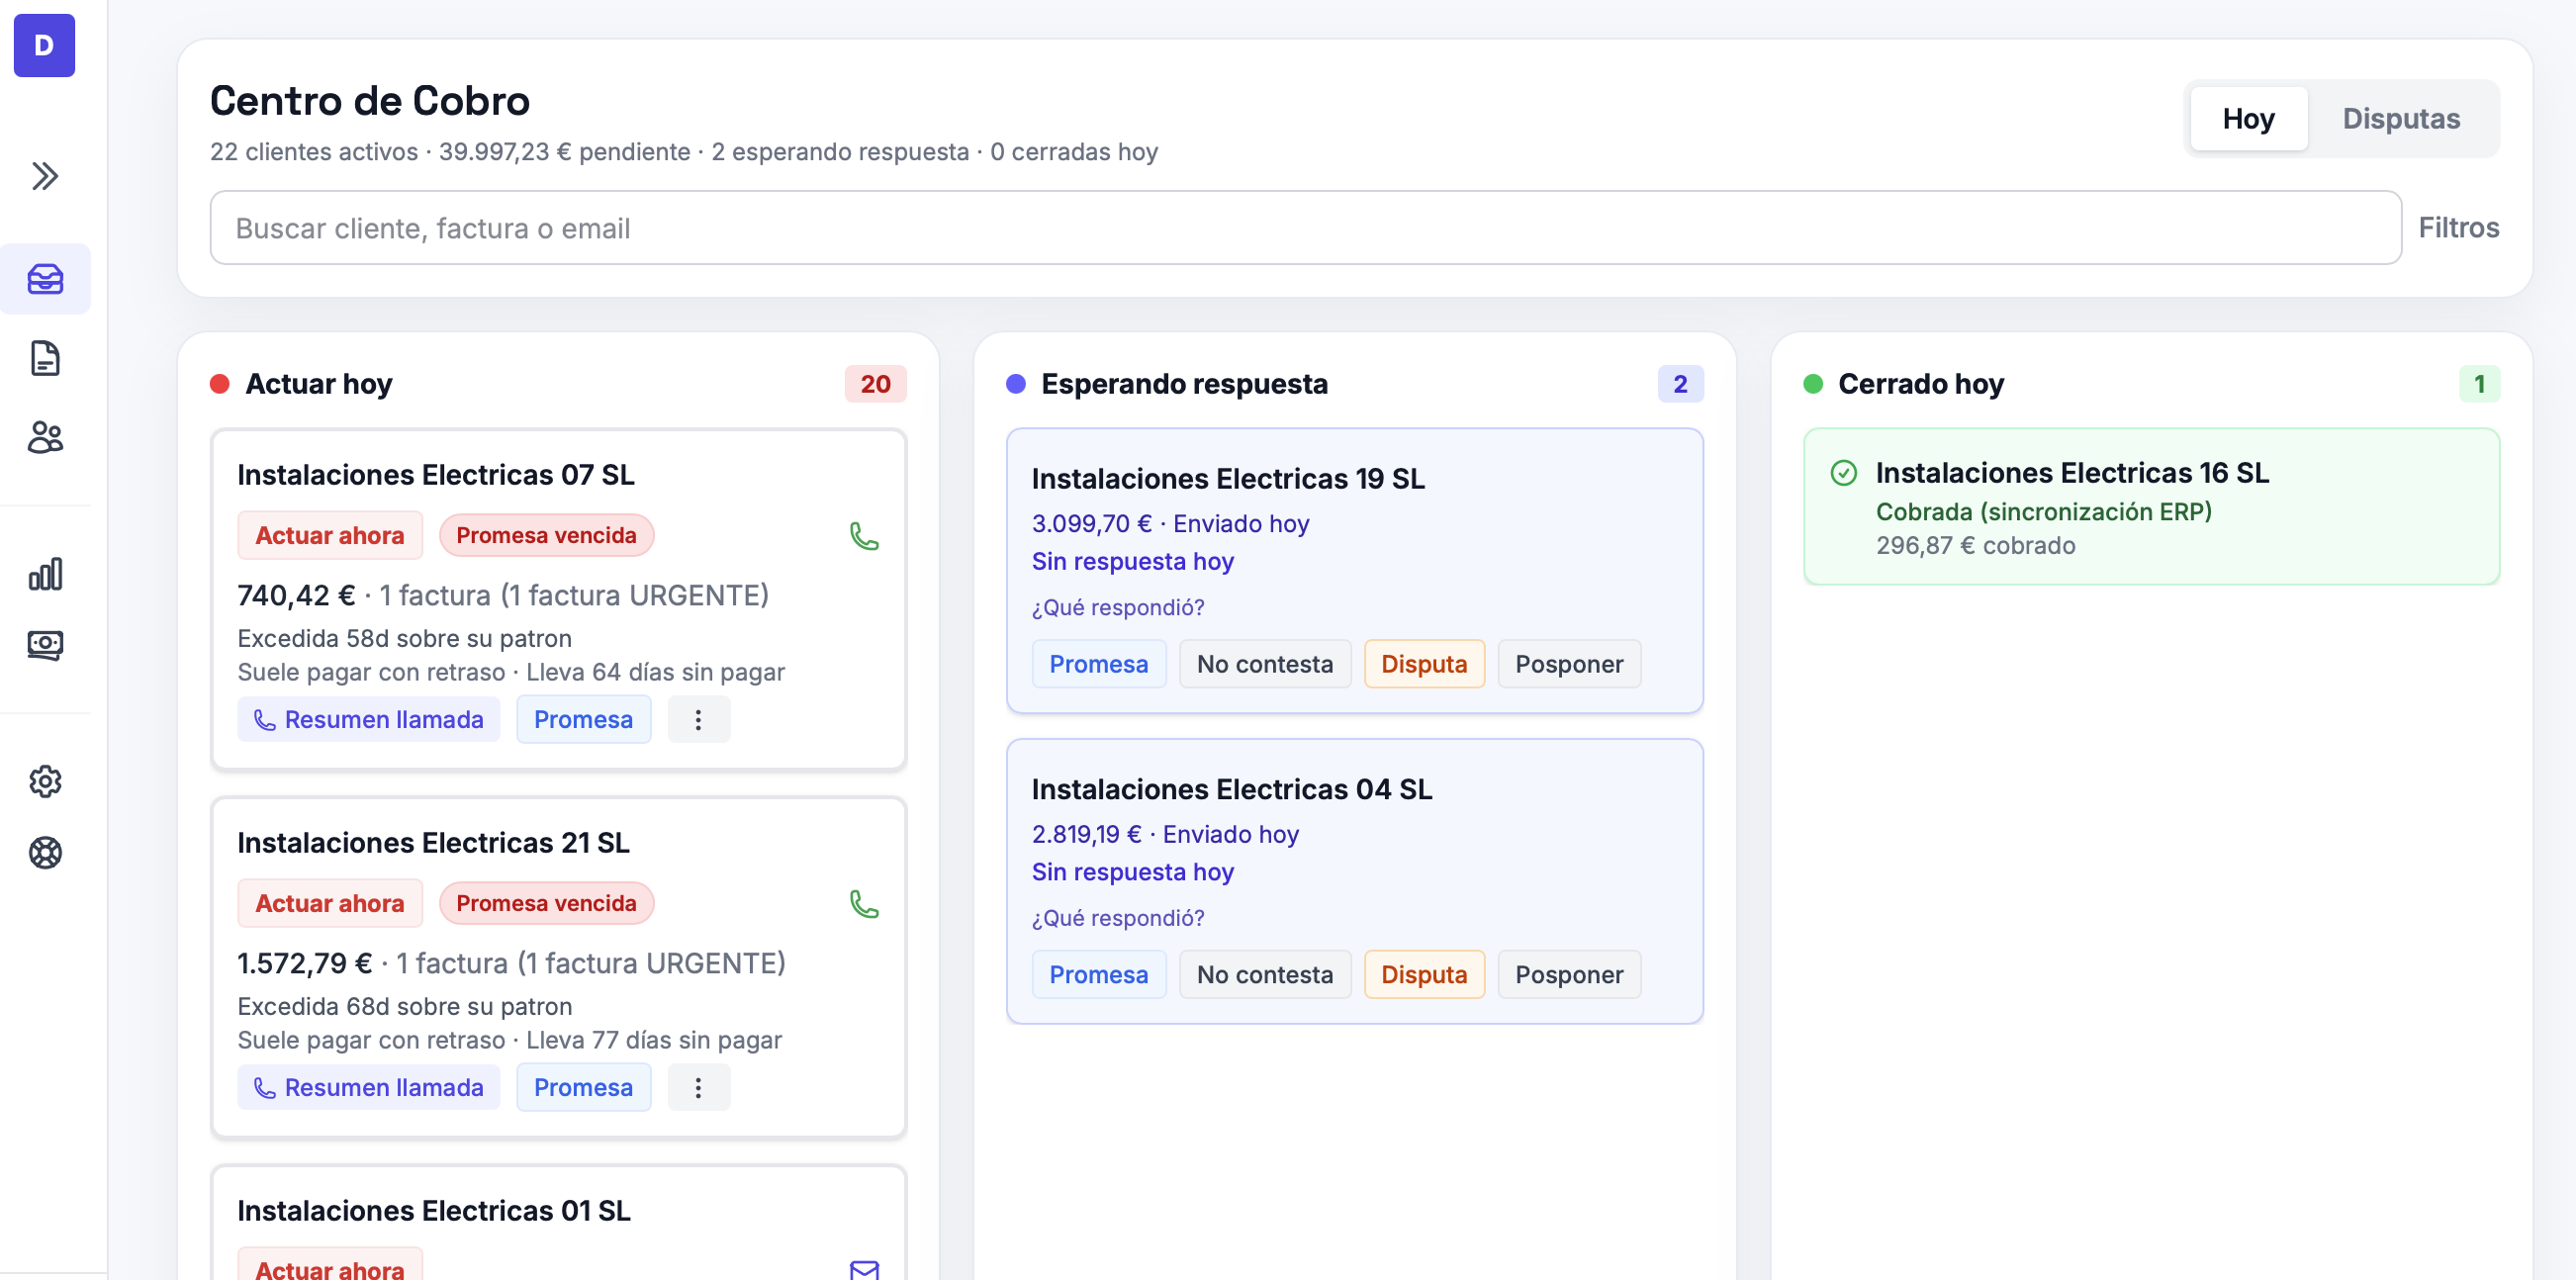Click the Actuar hoy column header
The height and width of the screenshot is (1280, 2576).
coord(319,384)
